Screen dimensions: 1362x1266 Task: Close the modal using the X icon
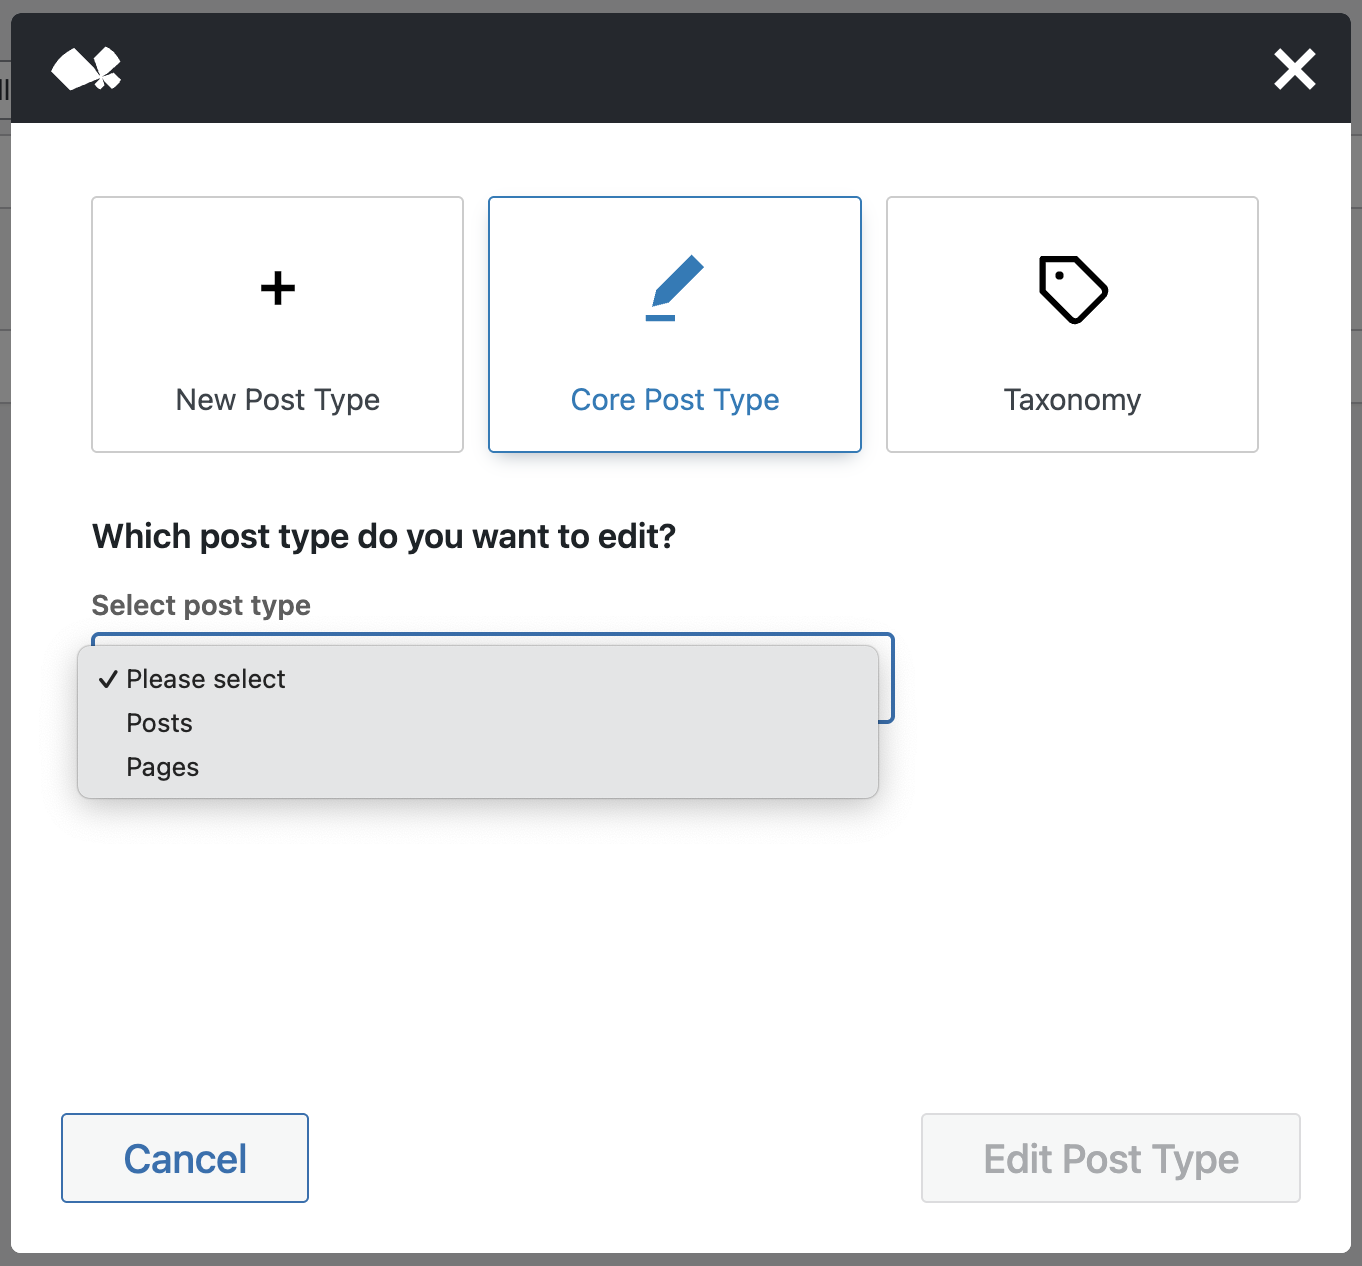[x=1294, y=68]
